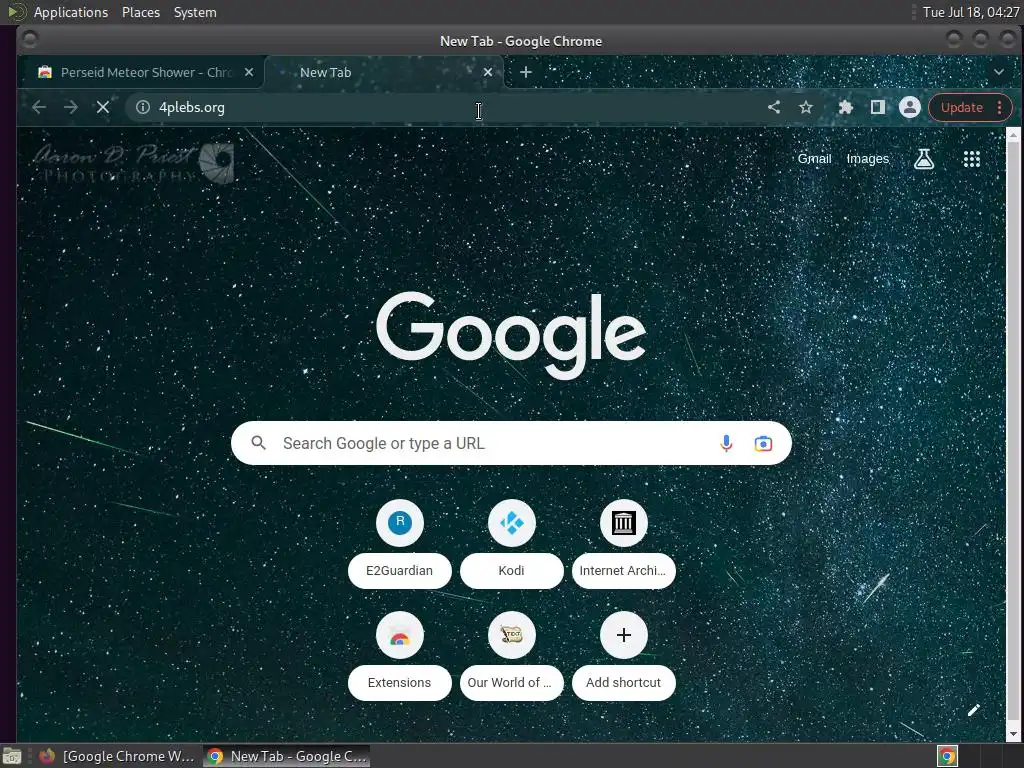Open the Extensions shortcut tile
This screenshot has width=1024, height=768.
(400, 656)
